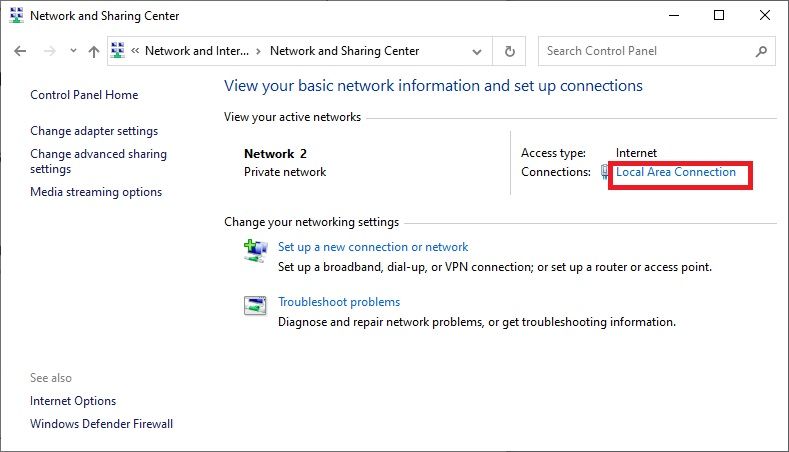
Task: Open Internet Options
Action: click(73, 401)
